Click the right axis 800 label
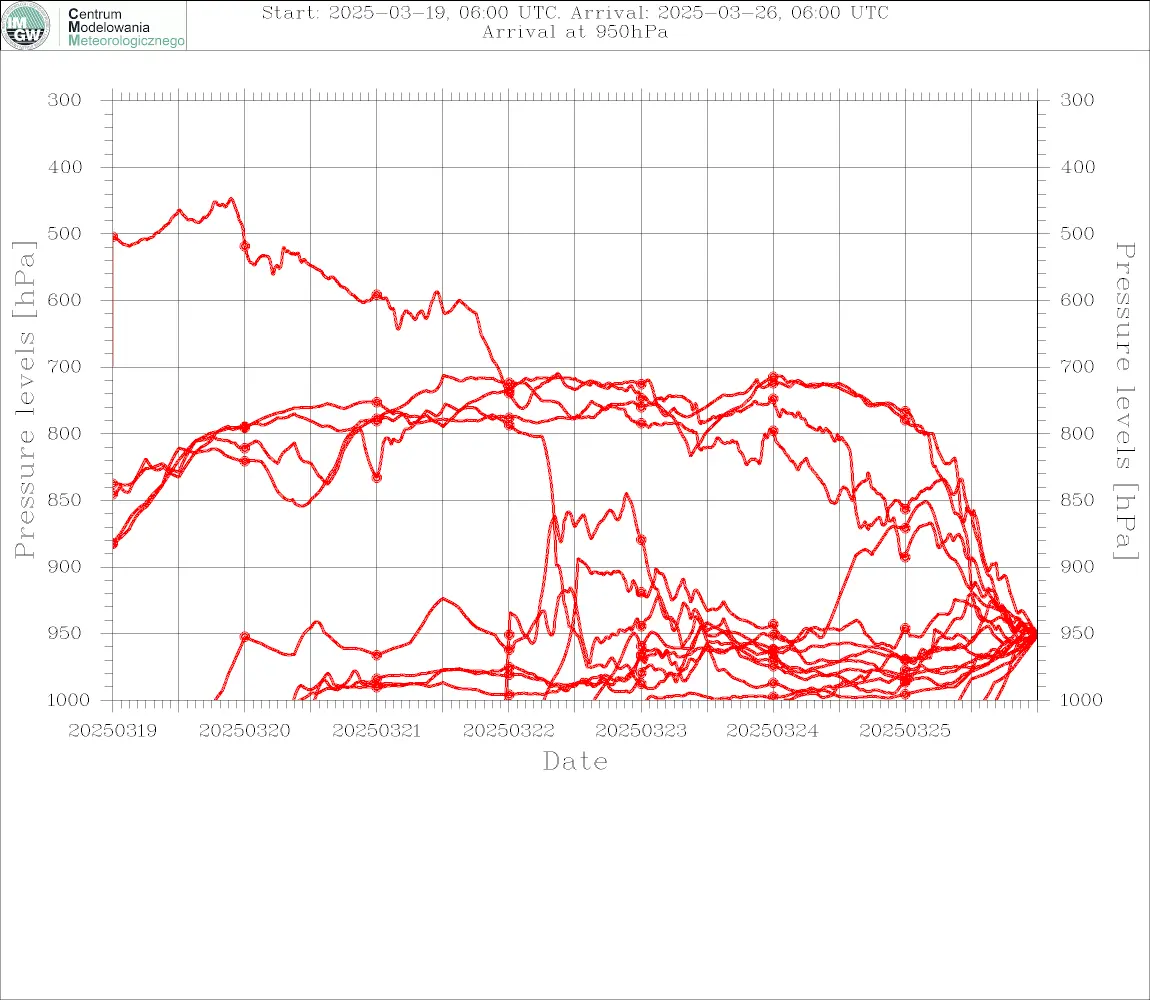The height and width of the screenshot is (1000, 1150). pyautogui.click(x=1077, y=434)
